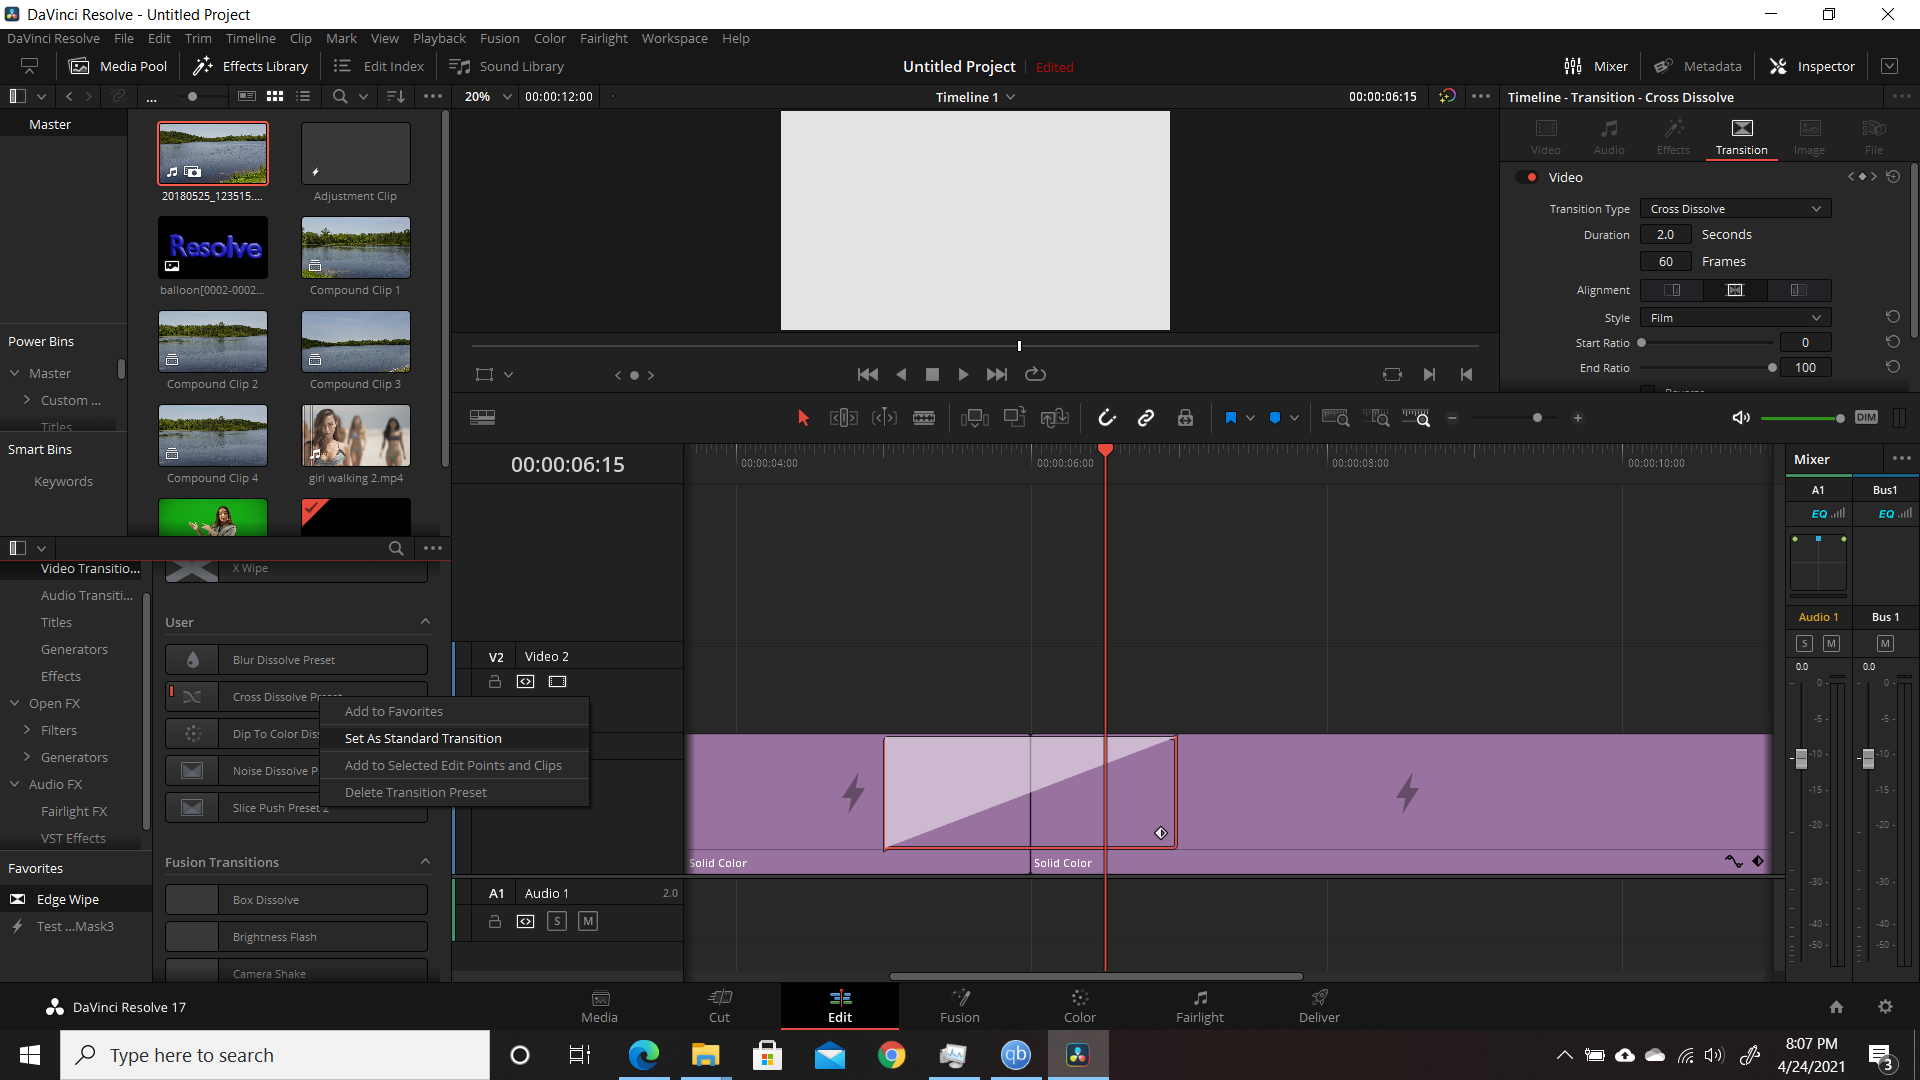Mute Bus 1 in the mixer
Screen dimensions: 1920x1080
[1885, 644]
